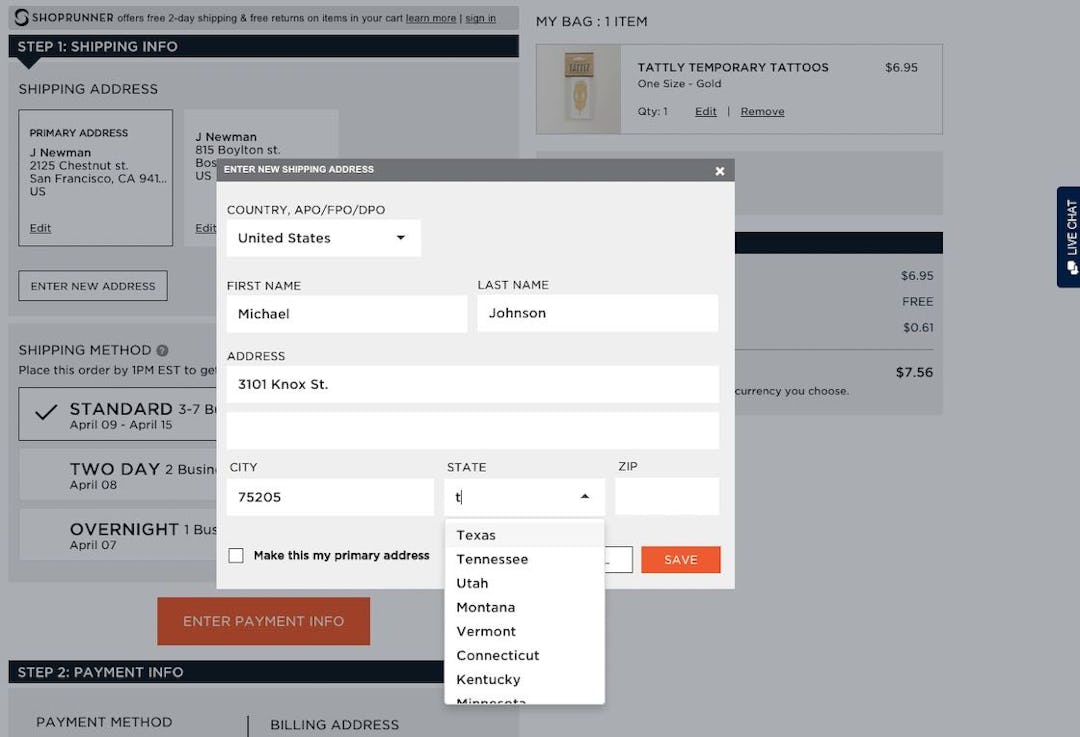The height and width of the screenshot is (737, 1080).
Task: Open the Country dropdown
Action: coord(323,238)
